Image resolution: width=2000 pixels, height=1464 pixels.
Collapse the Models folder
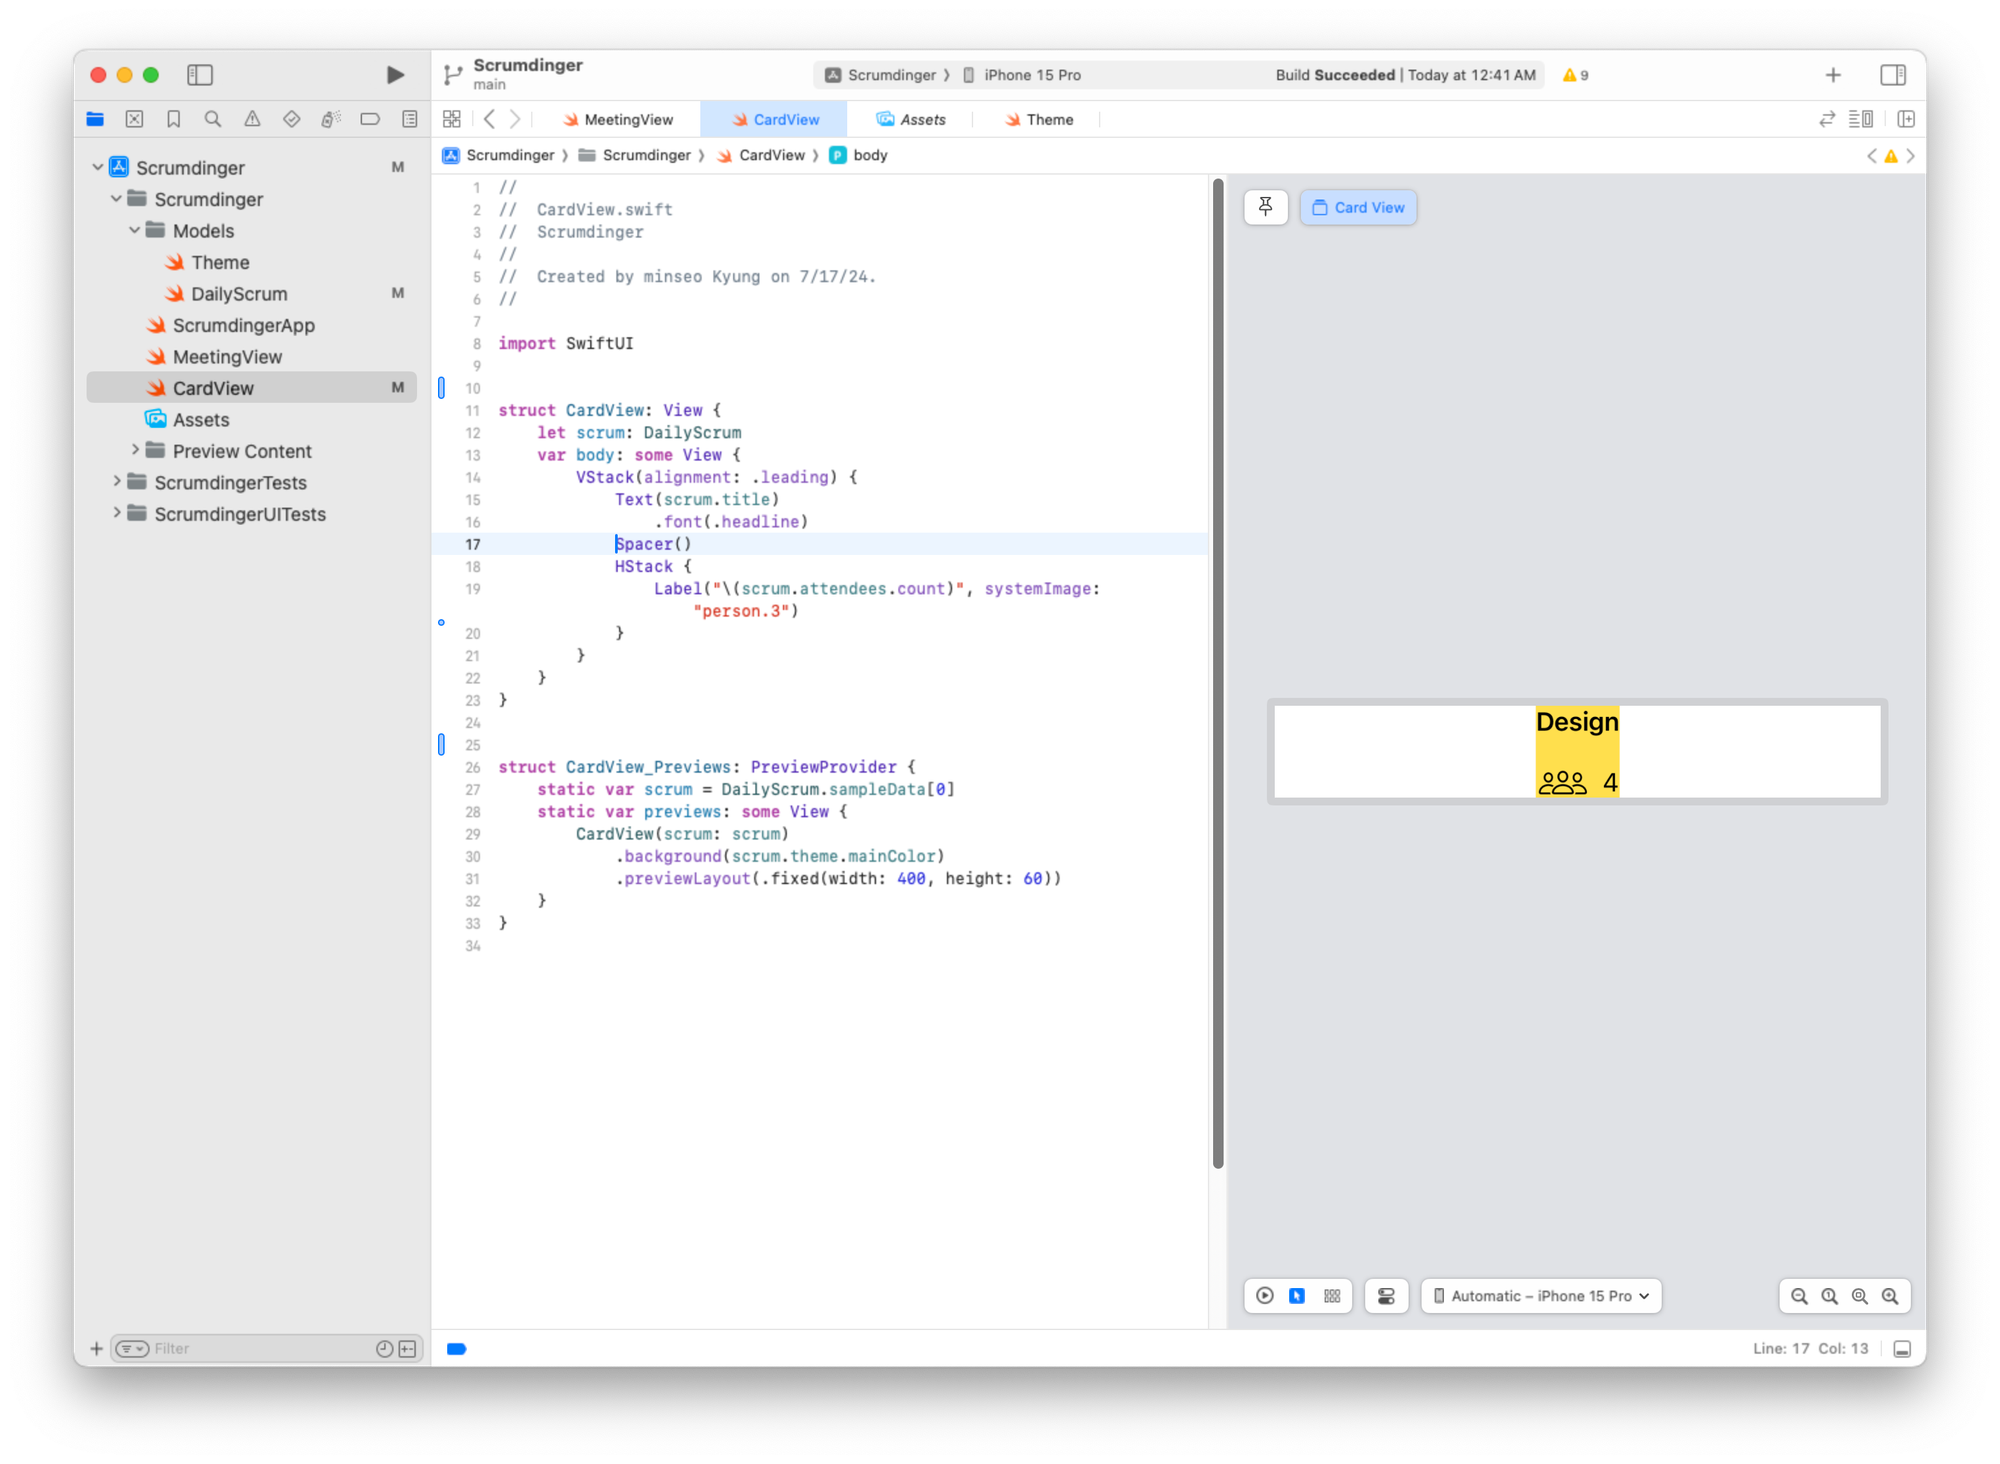click(x=135, y=231)
